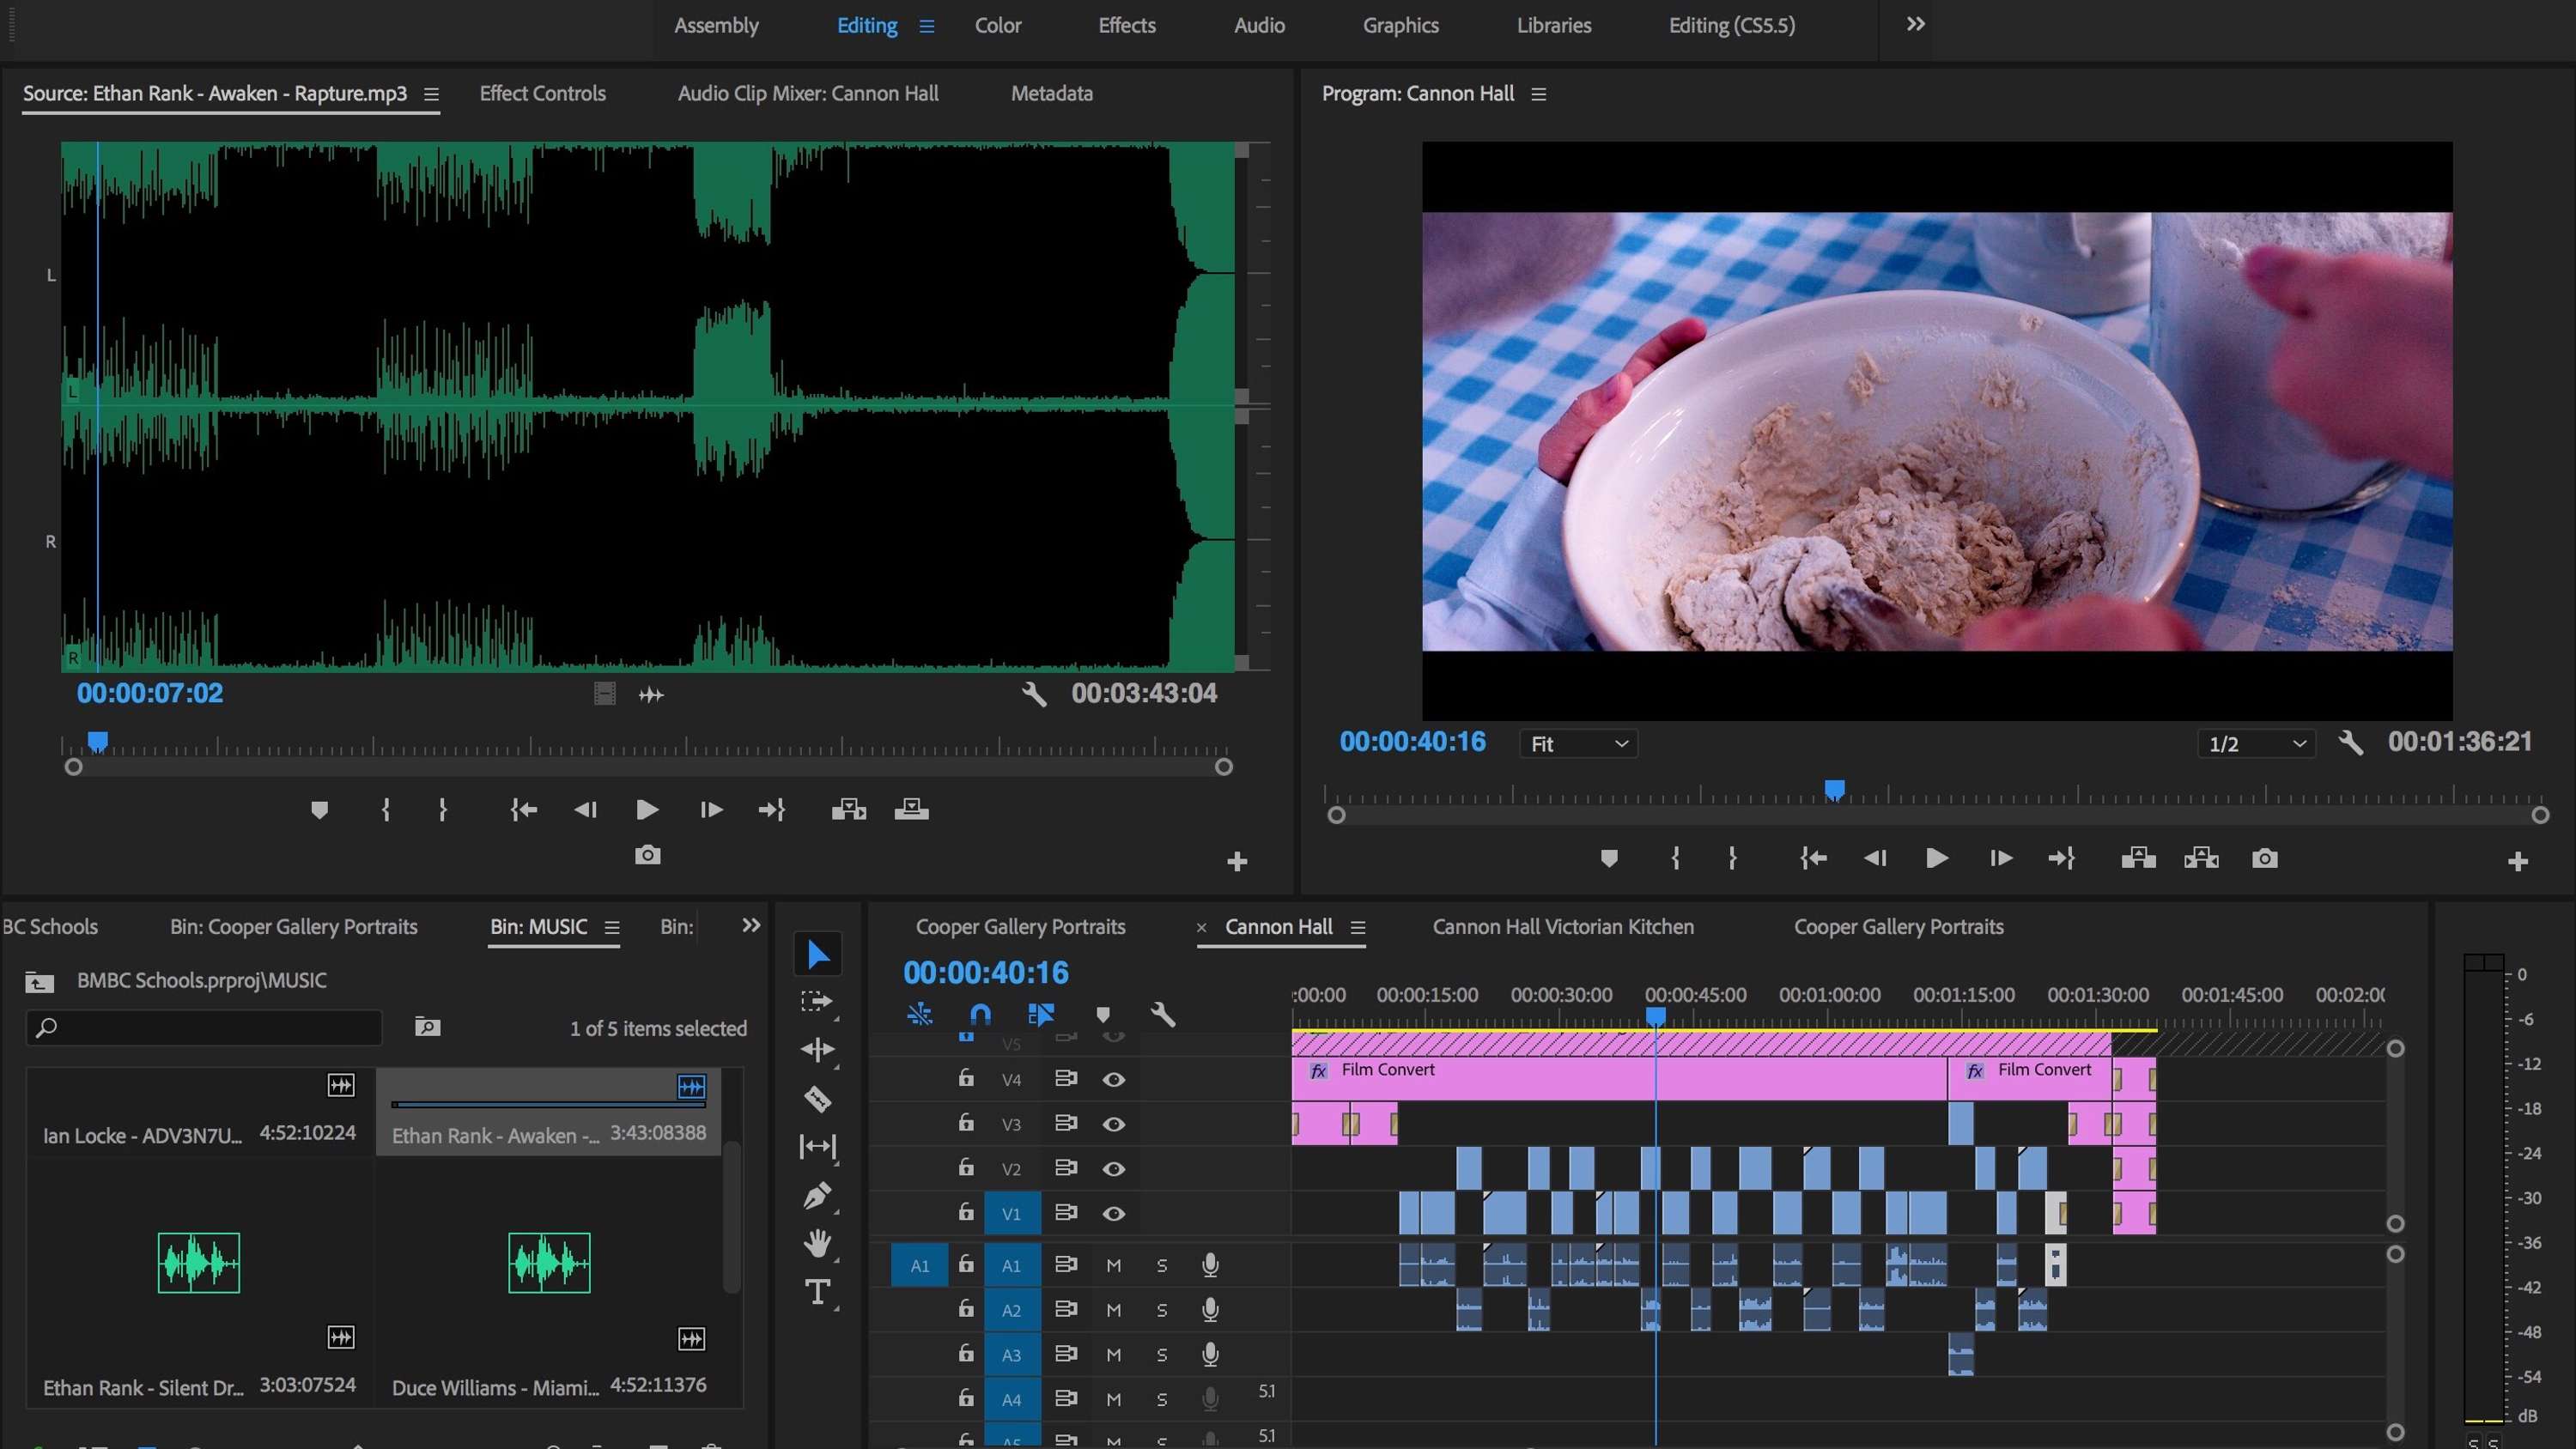2576x1449 pixels.
Task: Add marker in Source monitor
Action: (x=319, y=810)
